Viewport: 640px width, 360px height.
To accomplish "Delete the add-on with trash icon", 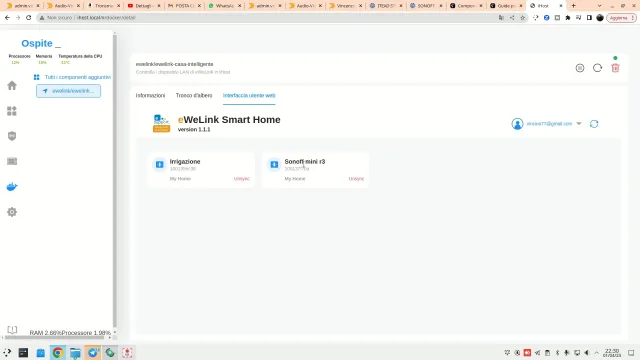I will 615,68.
